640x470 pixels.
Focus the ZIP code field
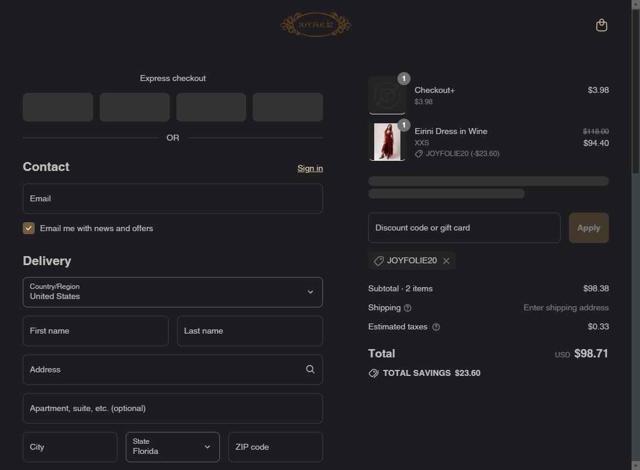[276, 447]
